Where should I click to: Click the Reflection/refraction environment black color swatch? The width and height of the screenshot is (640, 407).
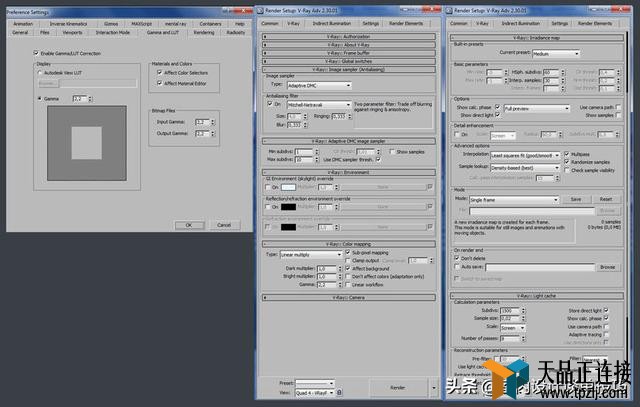pyautogui.click(x=288, y=207)
